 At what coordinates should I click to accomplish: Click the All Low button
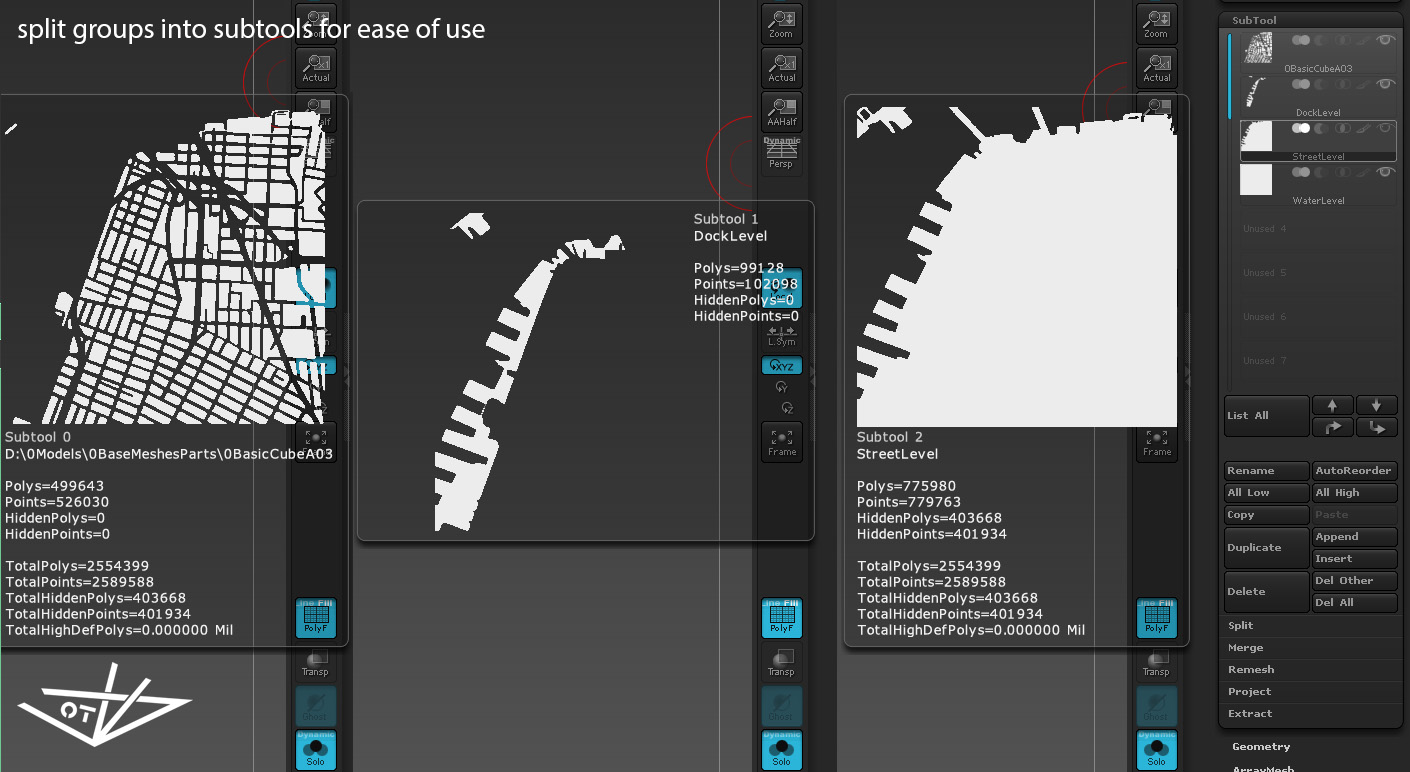[x=1267, y=493]
